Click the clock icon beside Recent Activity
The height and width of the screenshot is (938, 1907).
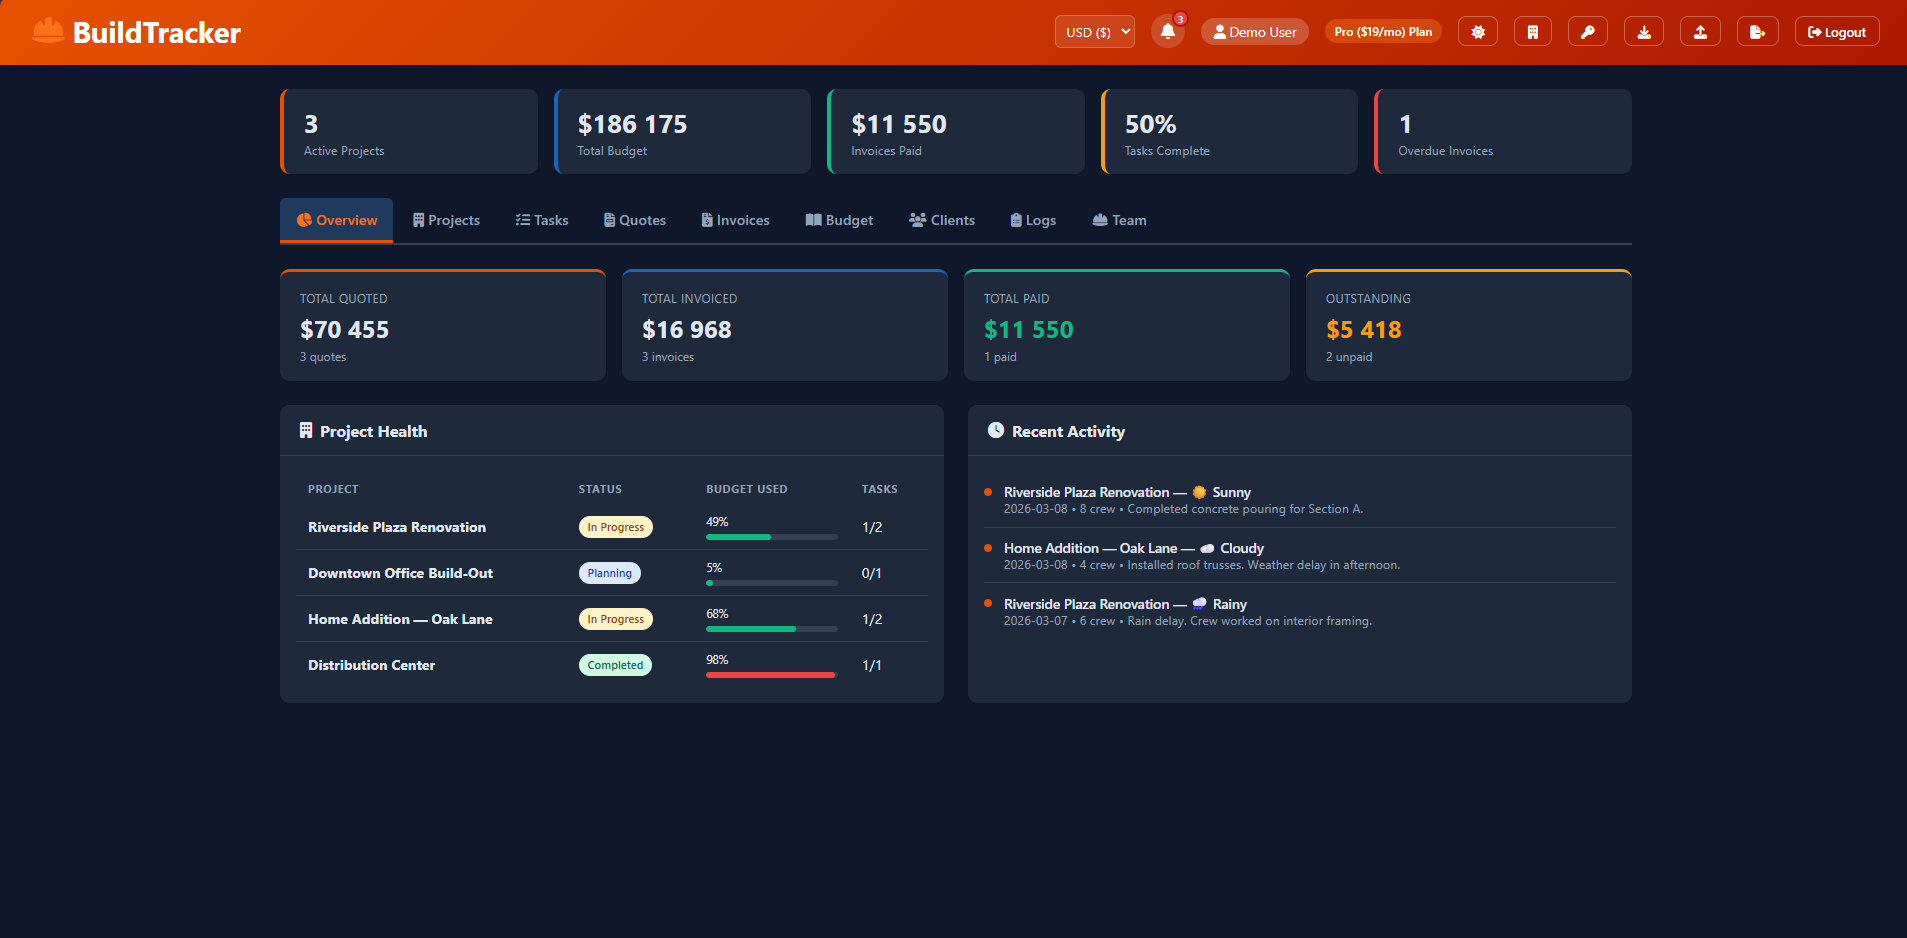point(996,430)
